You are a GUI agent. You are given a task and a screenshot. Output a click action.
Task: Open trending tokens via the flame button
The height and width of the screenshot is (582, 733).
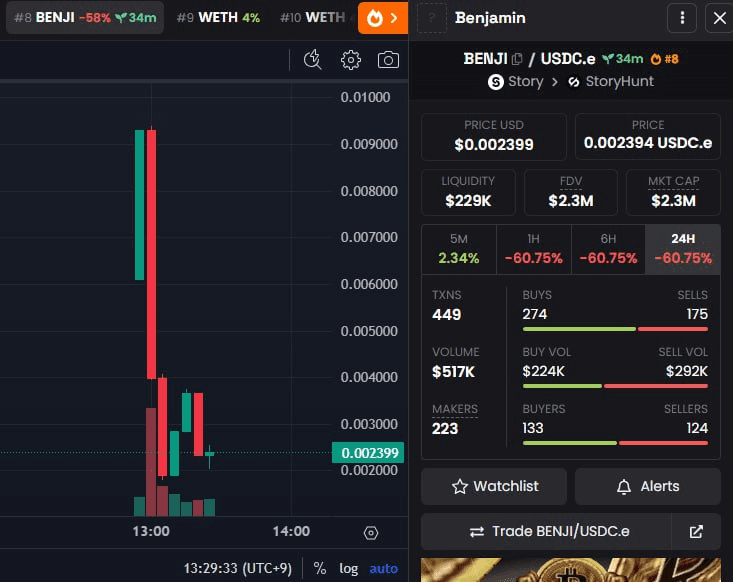coord(382,18)
